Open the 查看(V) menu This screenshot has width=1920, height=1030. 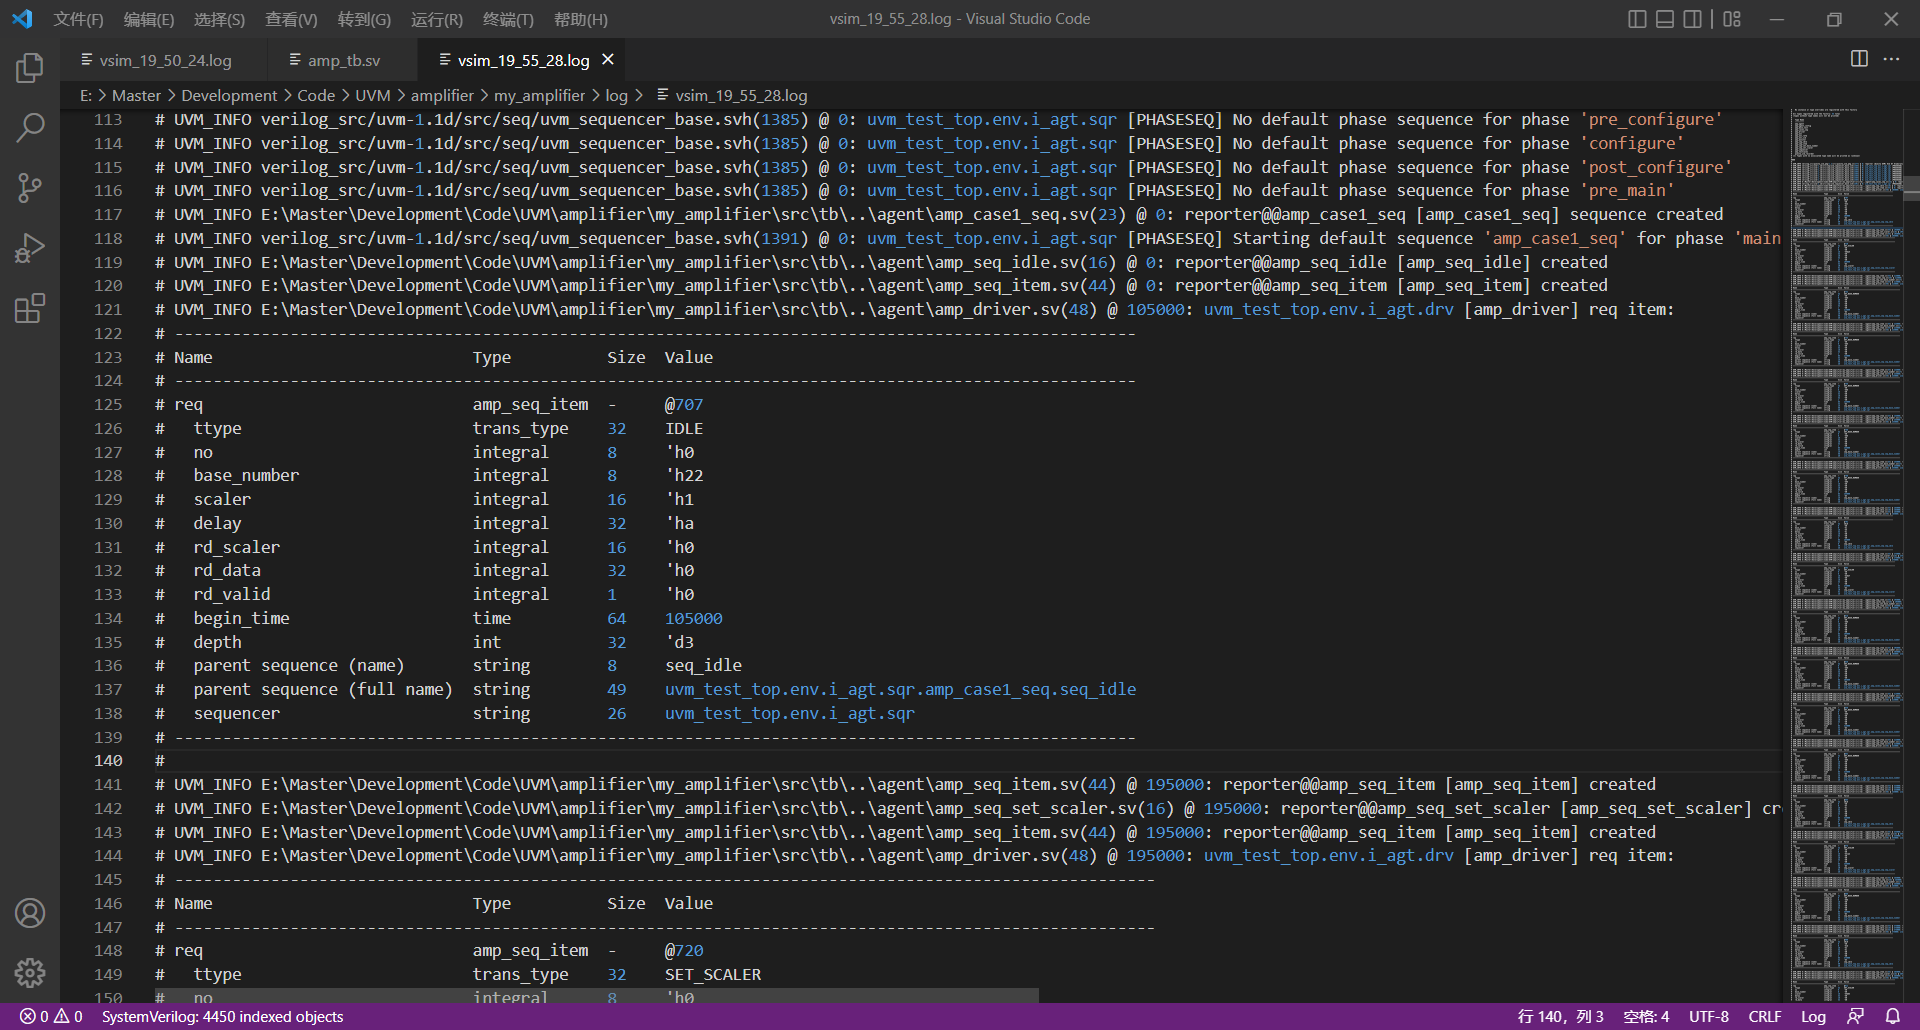pyautogui.click(x=291, y=19)
